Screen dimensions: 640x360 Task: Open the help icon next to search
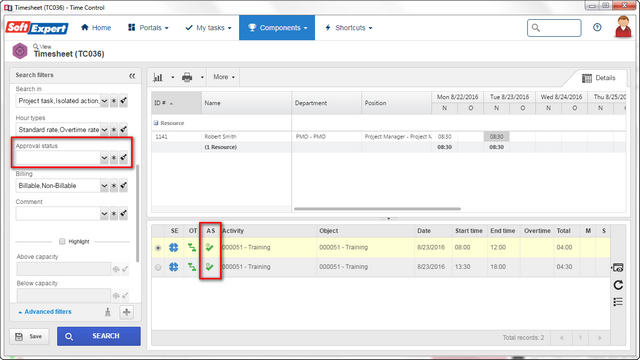[x=597, y=27]
